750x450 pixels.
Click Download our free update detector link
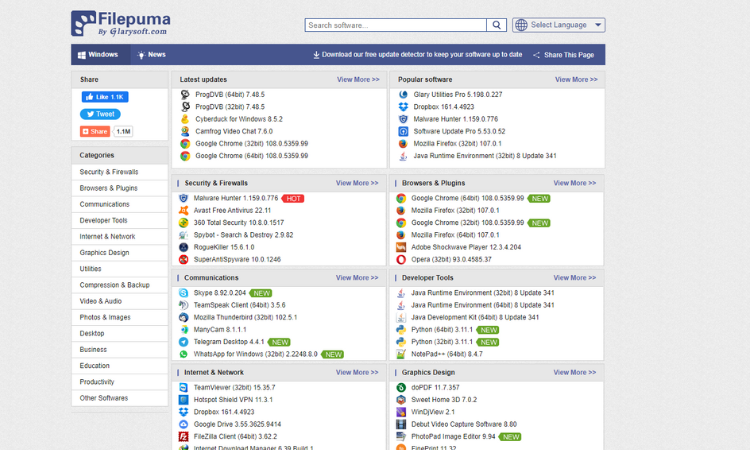pyautogui.click(x=418, y=55)
